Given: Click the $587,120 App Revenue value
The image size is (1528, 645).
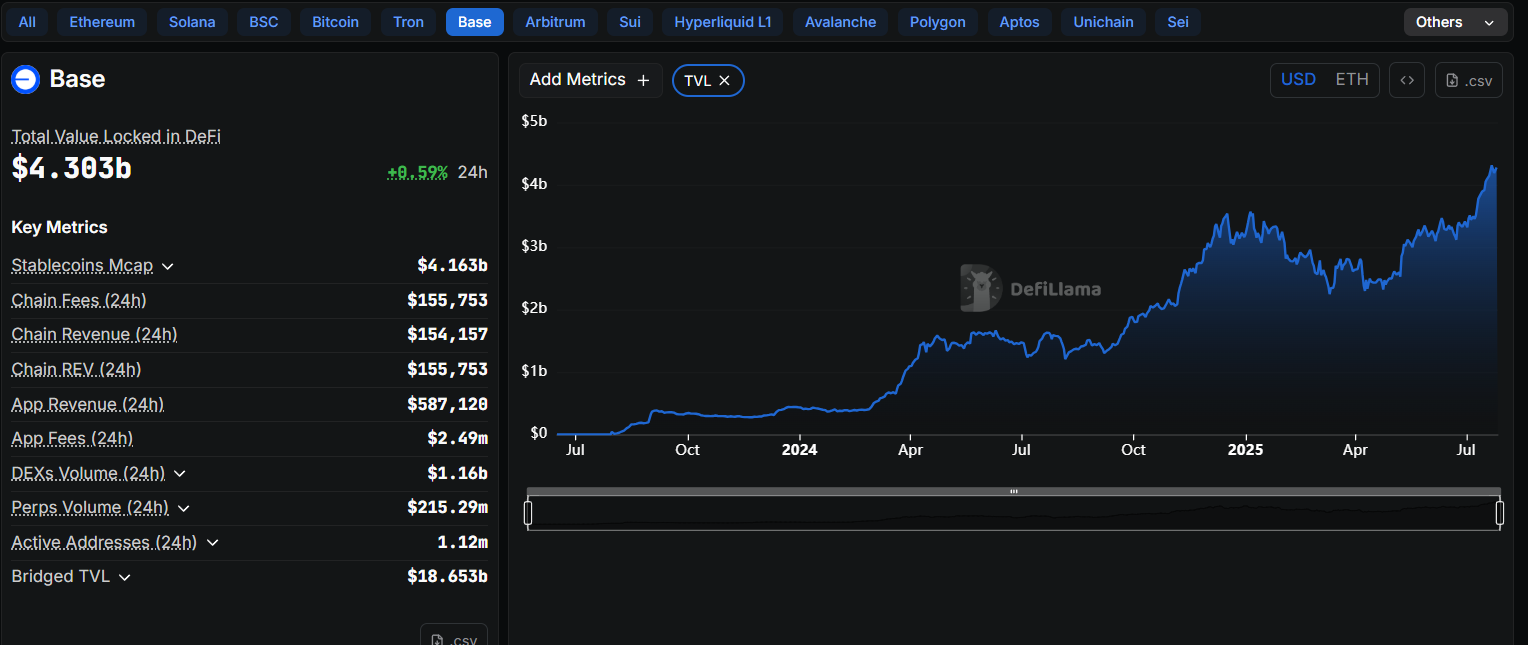Looking at the screenshot, I should pos(448,405).
